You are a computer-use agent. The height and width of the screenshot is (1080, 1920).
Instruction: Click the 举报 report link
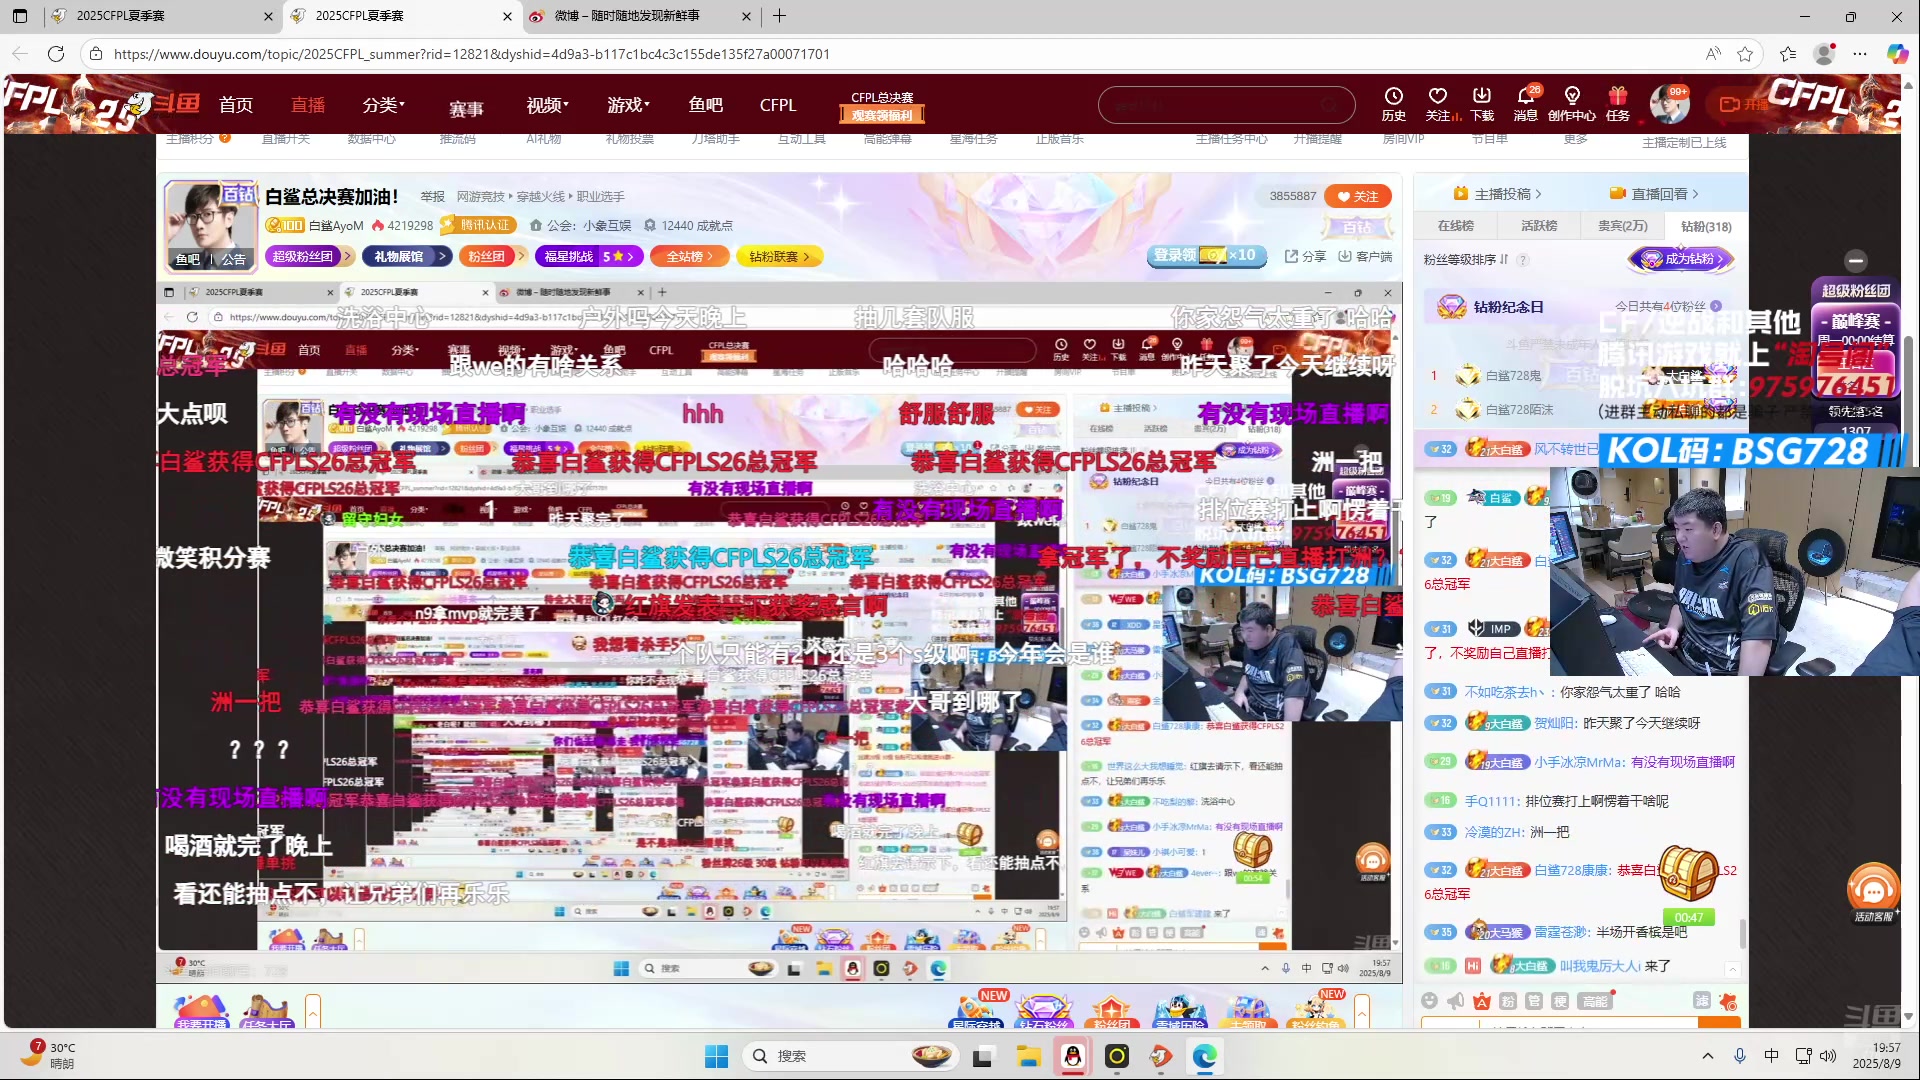(x=432, y=197)
